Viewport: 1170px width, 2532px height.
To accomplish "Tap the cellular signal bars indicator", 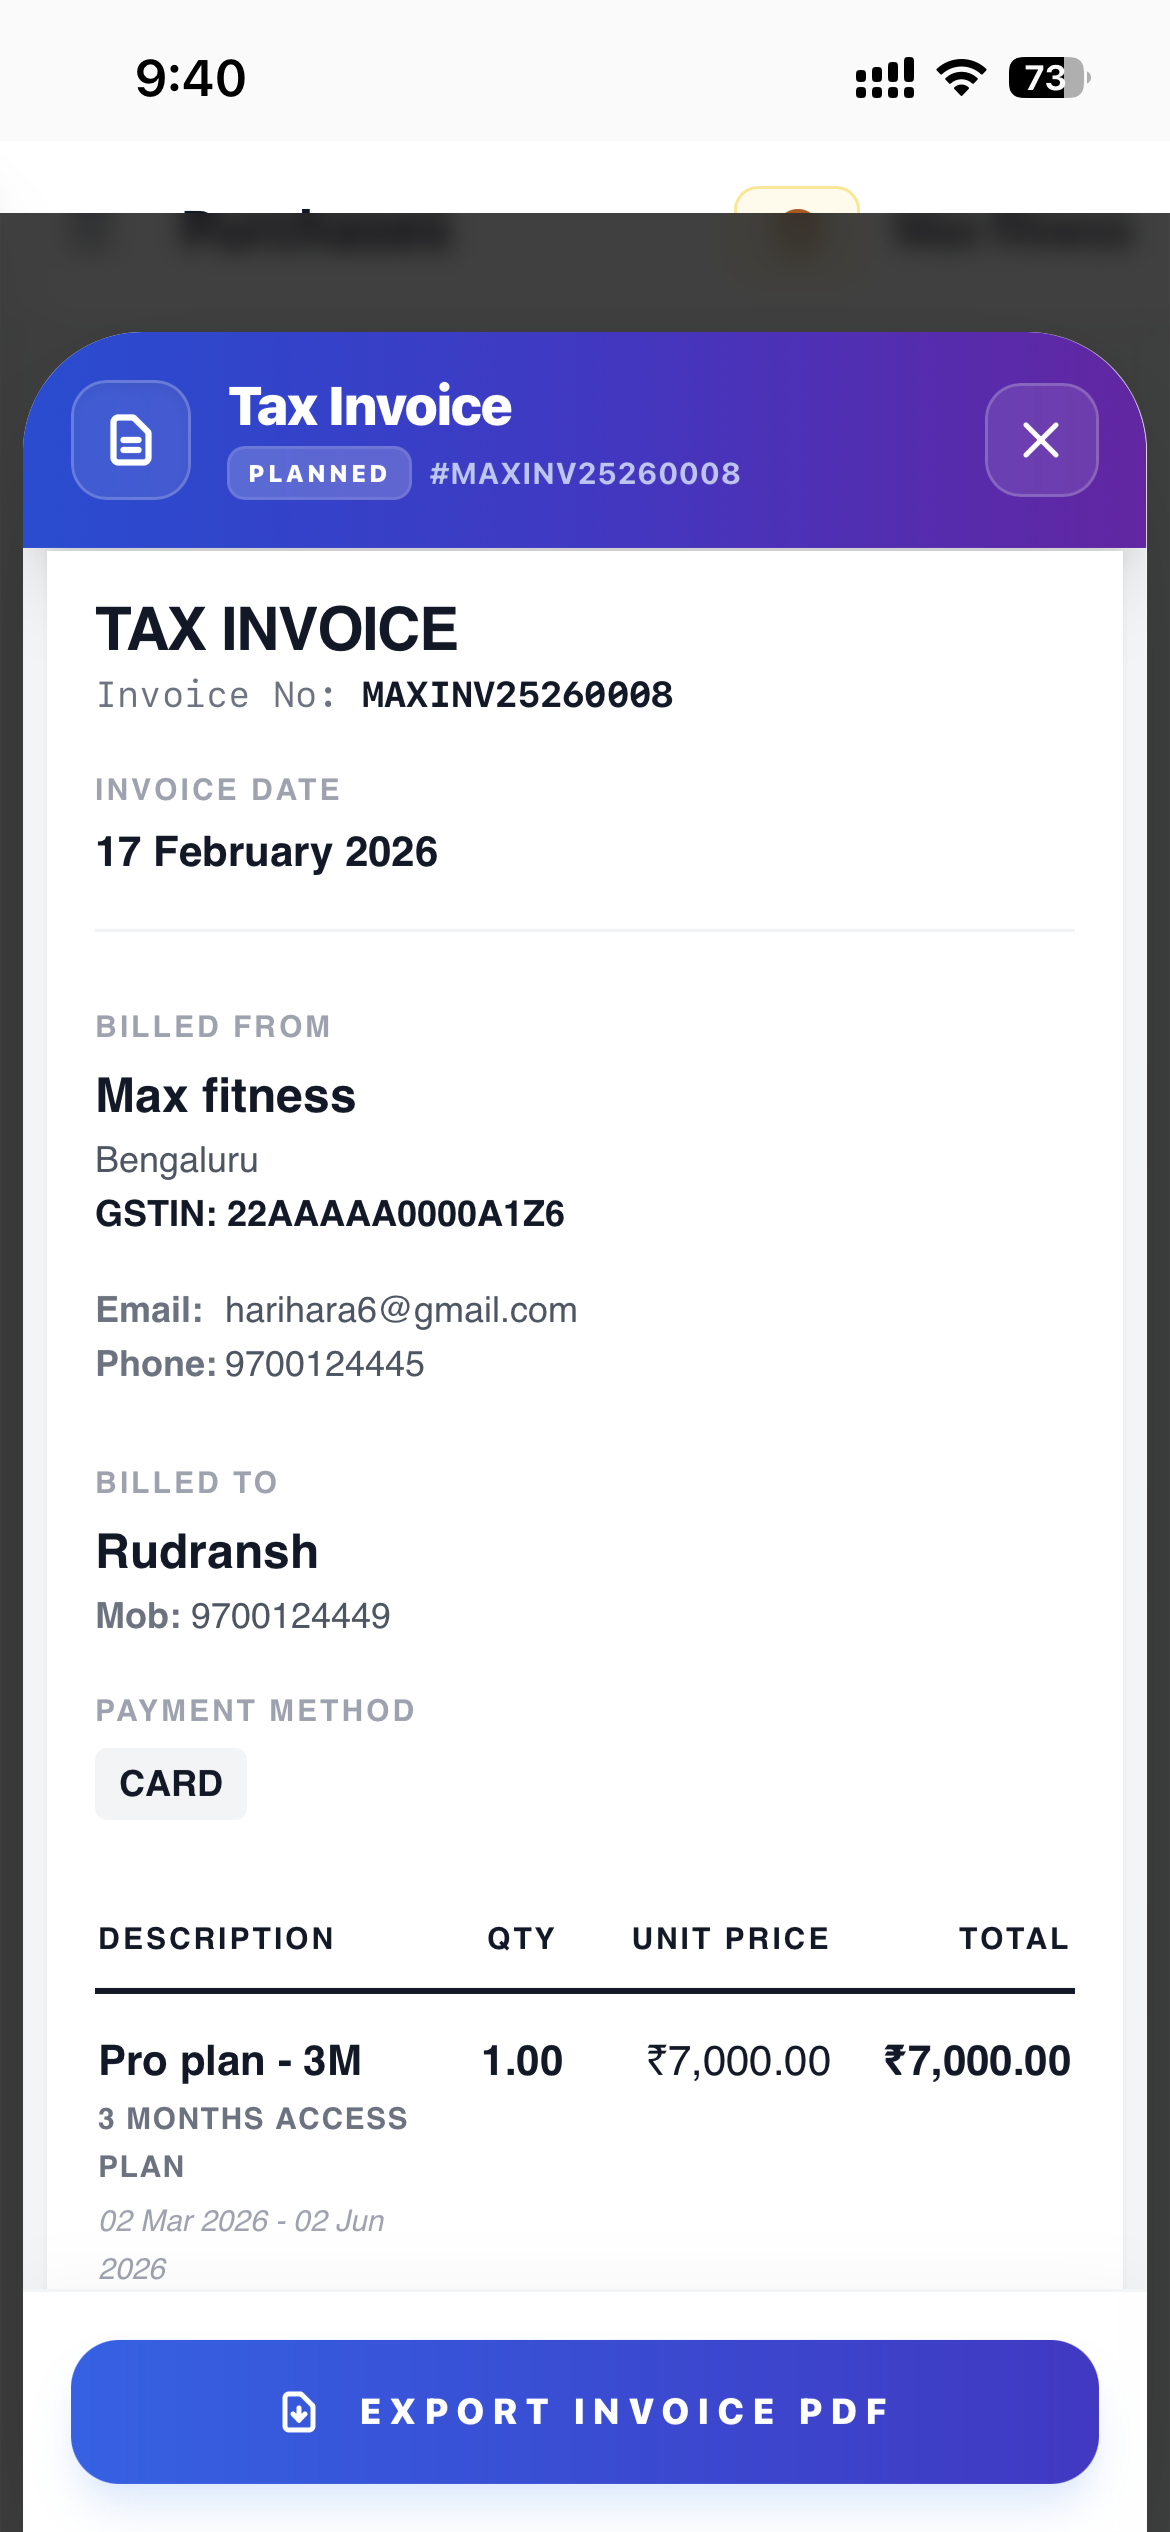I will (x=884, y=77).
